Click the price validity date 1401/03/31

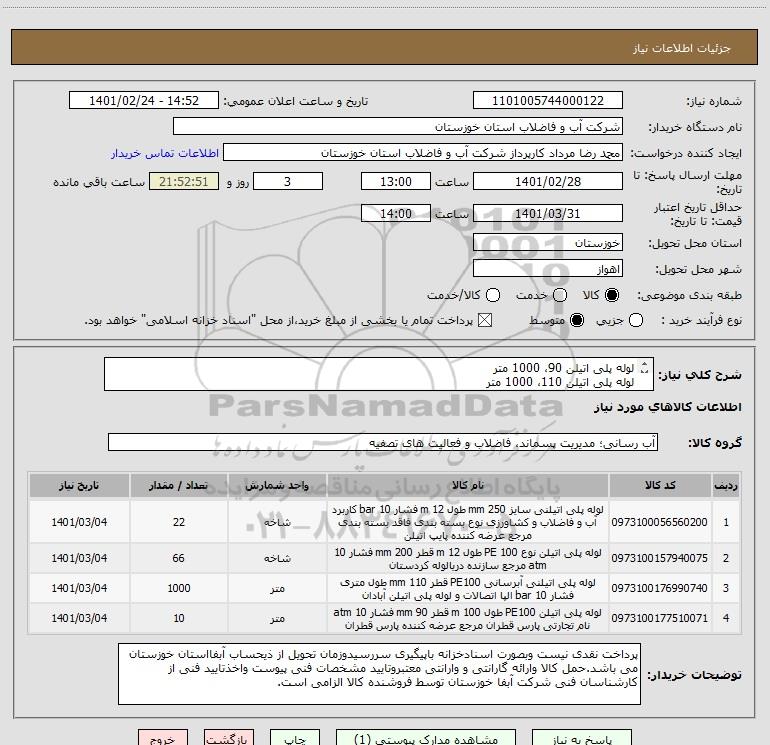[x=548, y=213]
